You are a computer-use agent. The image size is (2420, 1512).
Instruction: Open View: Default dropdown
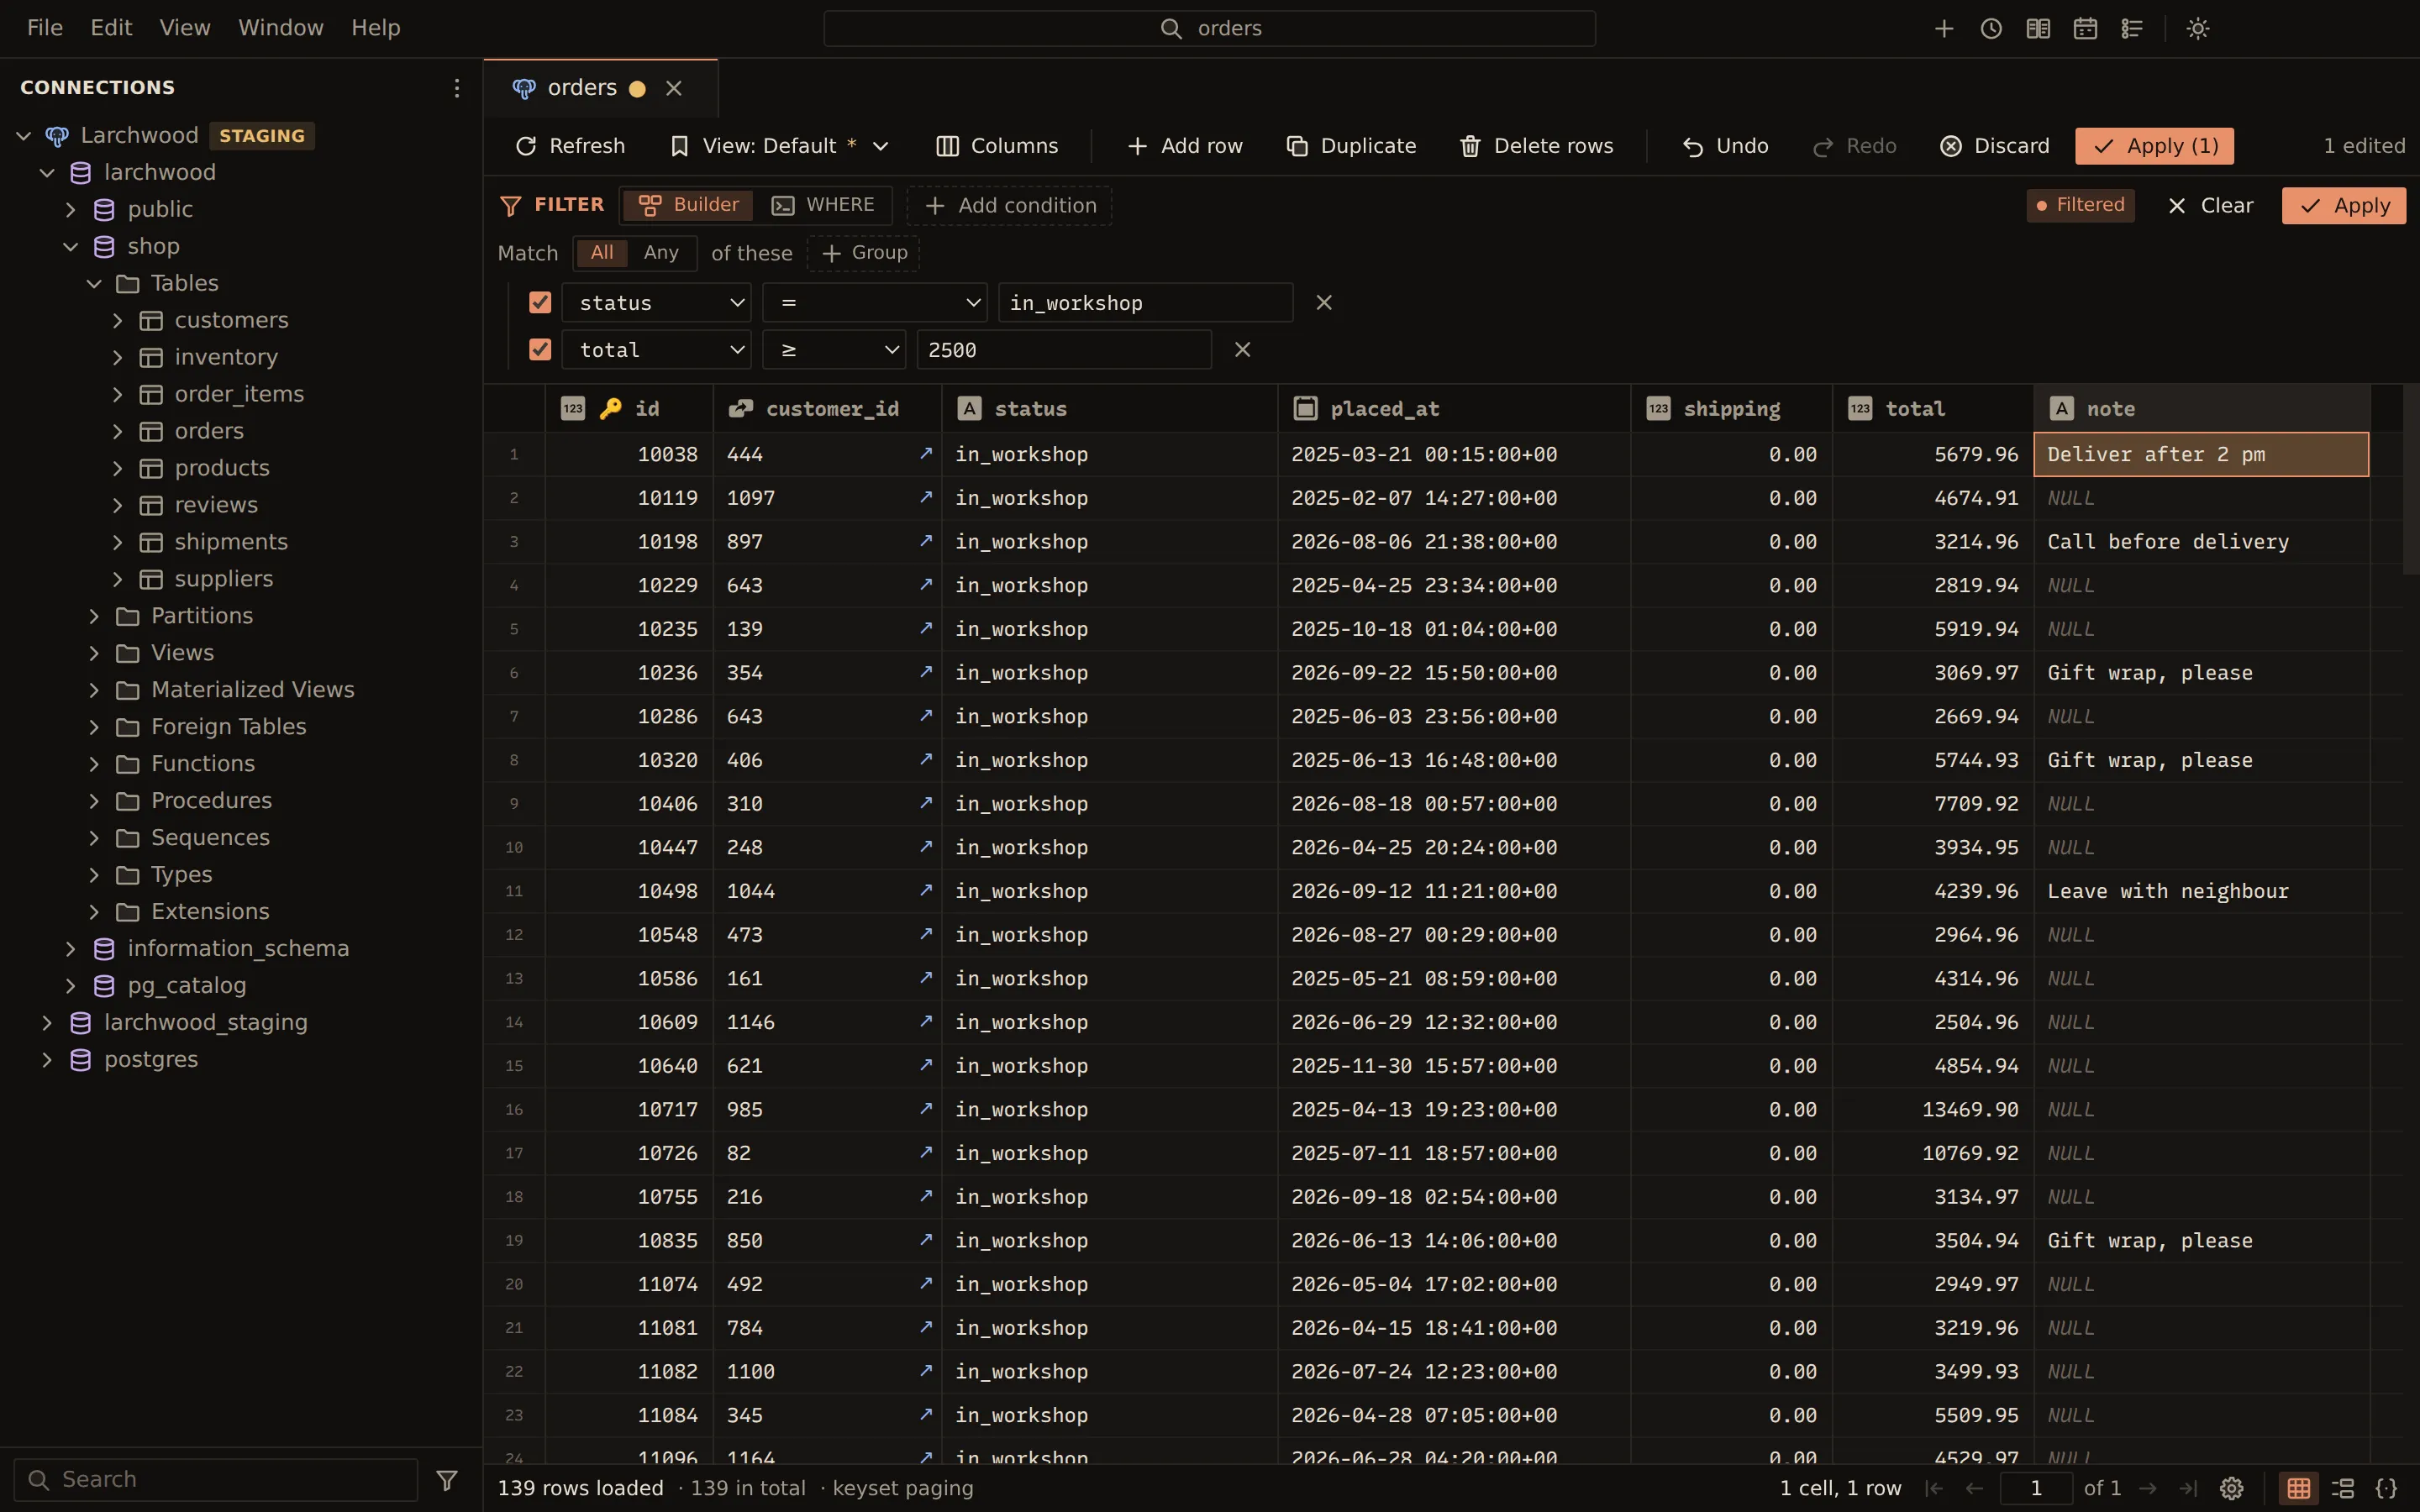pyautogui.click(x=780, y=146)
